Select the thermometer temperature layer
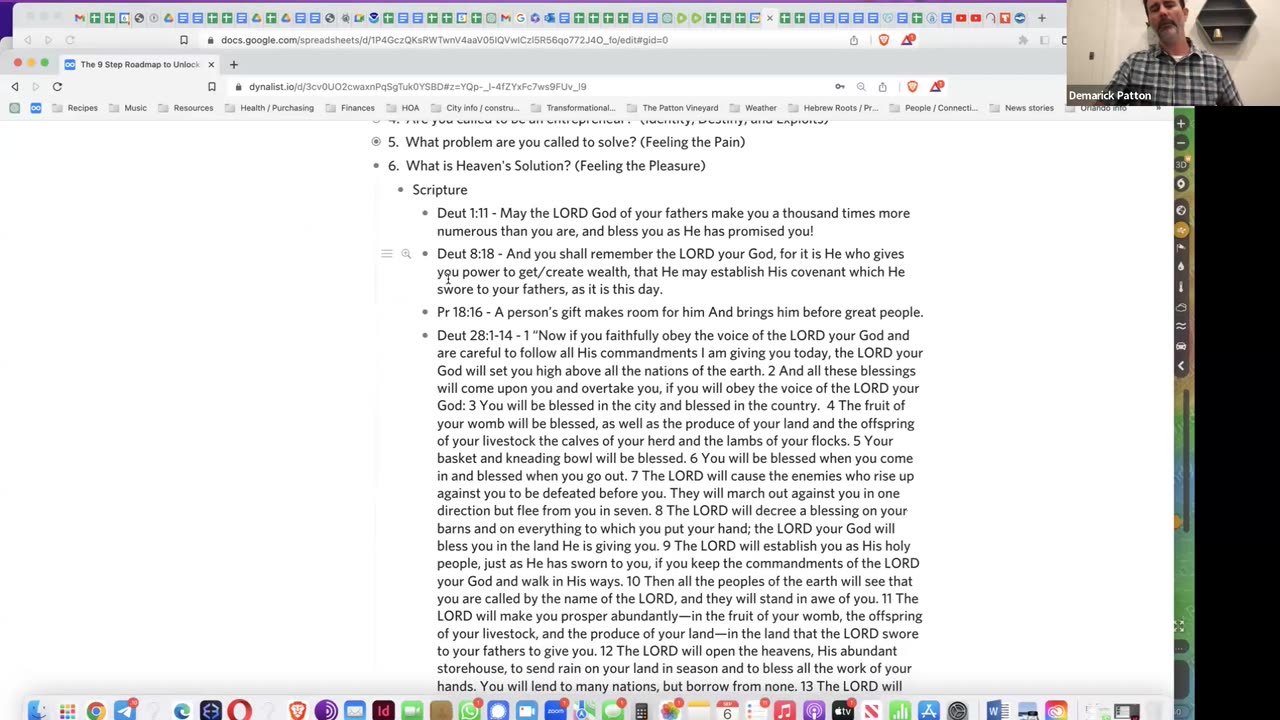 click(1181, 287)
